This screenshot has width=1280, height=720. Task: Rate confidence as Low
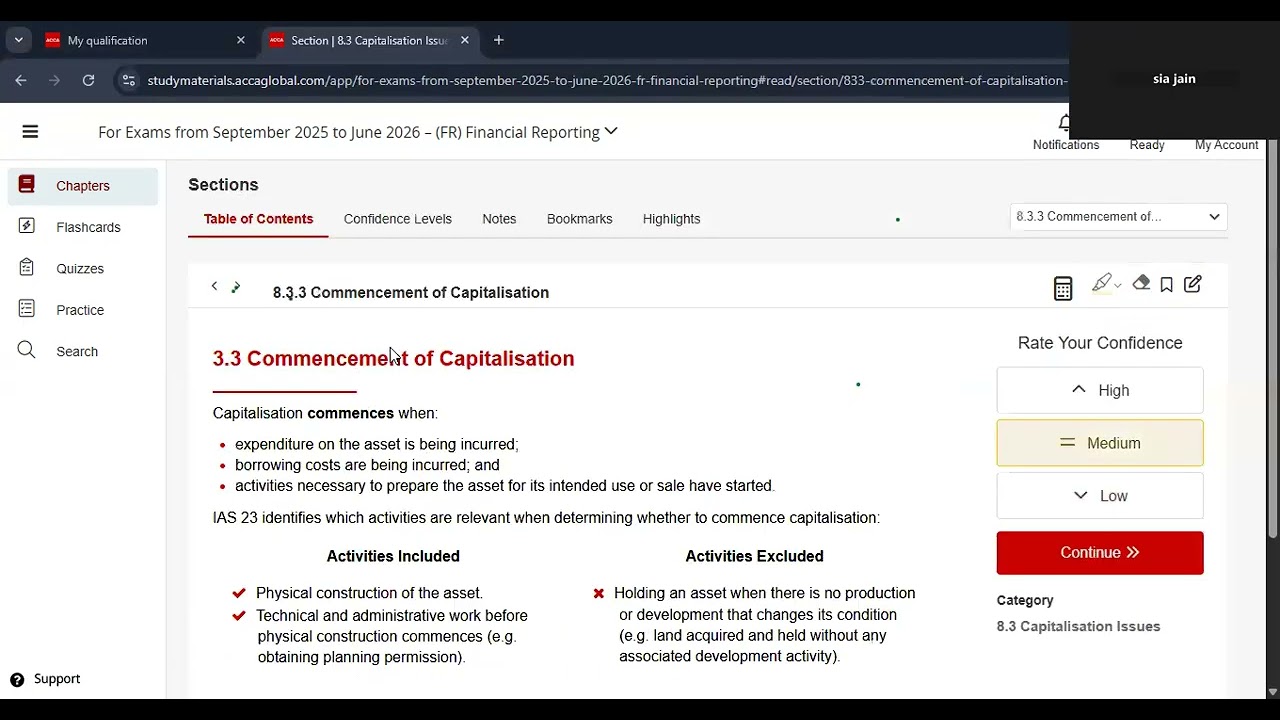coord(1100,496)
